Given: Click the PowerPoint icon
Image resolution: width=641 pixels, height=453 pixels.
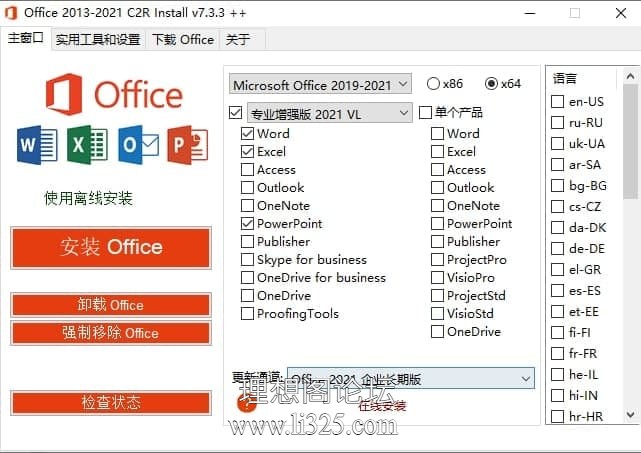Looking at the screenshot, I should [x=188, y=145].
